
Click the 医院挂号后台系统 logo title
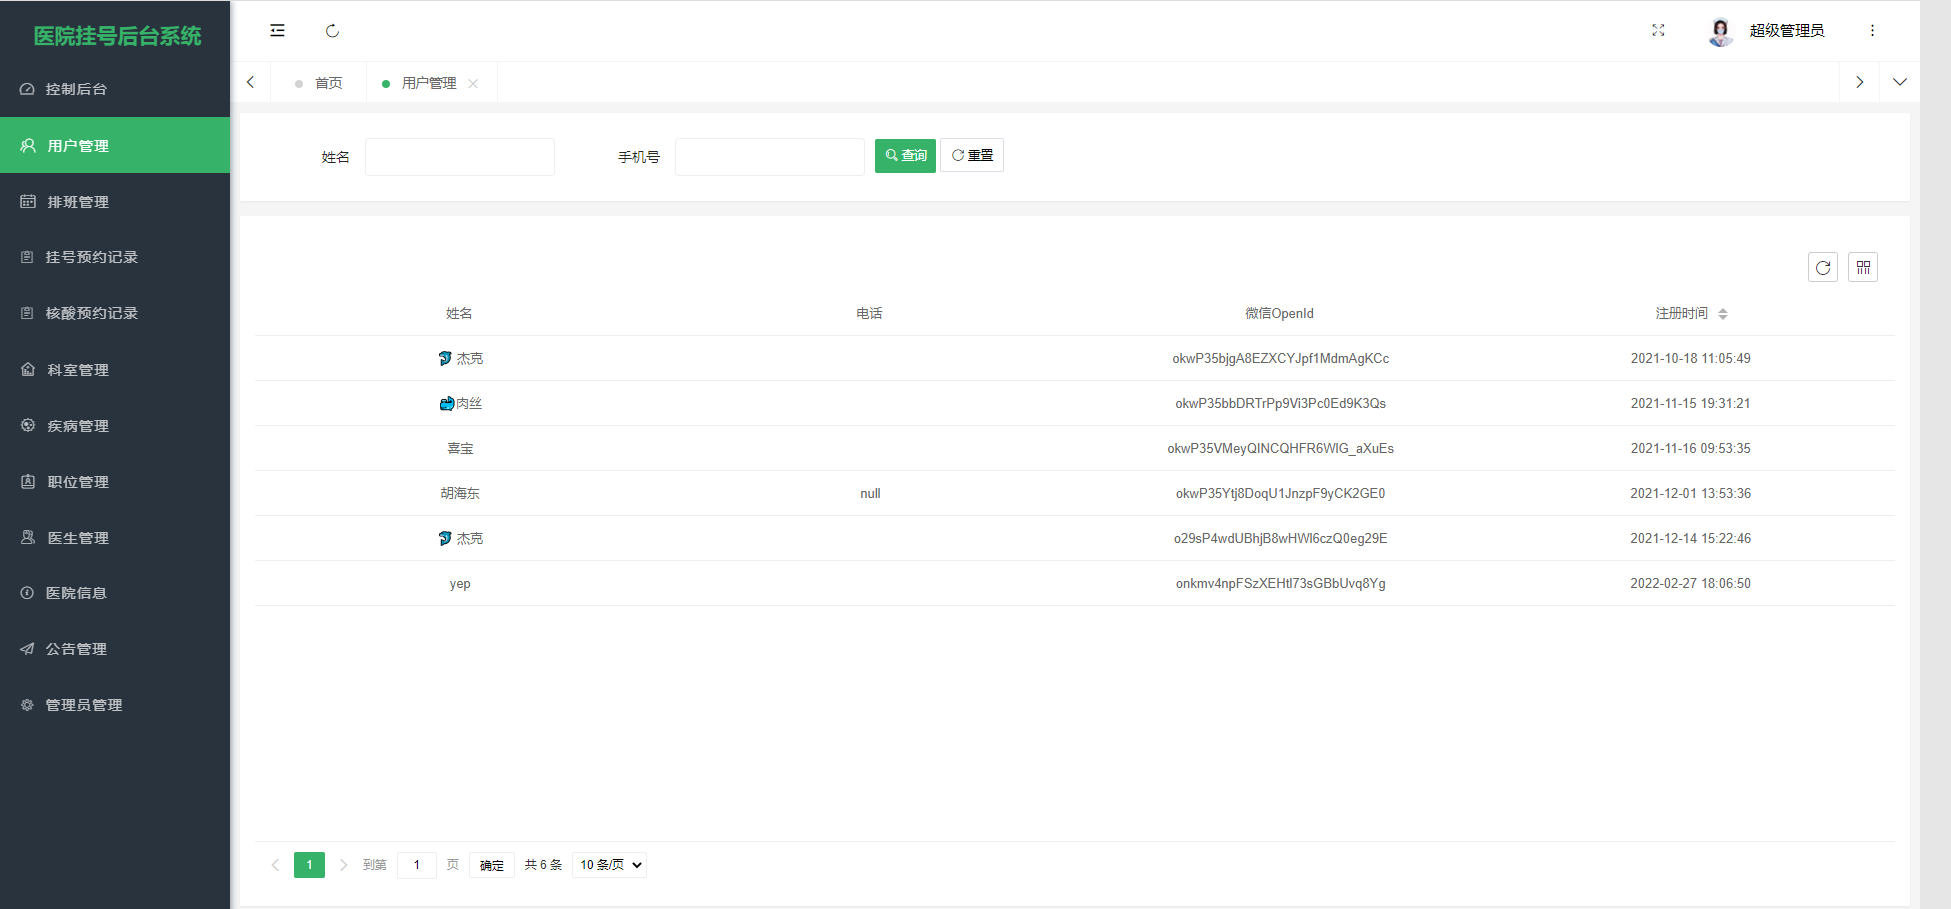click(x=117, y=36)
